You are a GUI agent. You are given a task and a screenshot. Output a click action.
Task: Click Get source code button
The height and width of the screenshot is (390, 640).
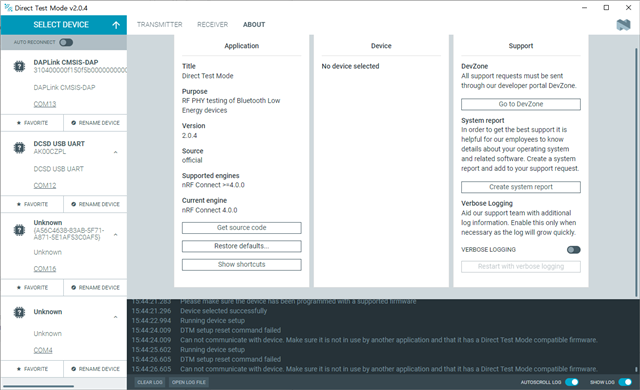[x=242, y=228]
